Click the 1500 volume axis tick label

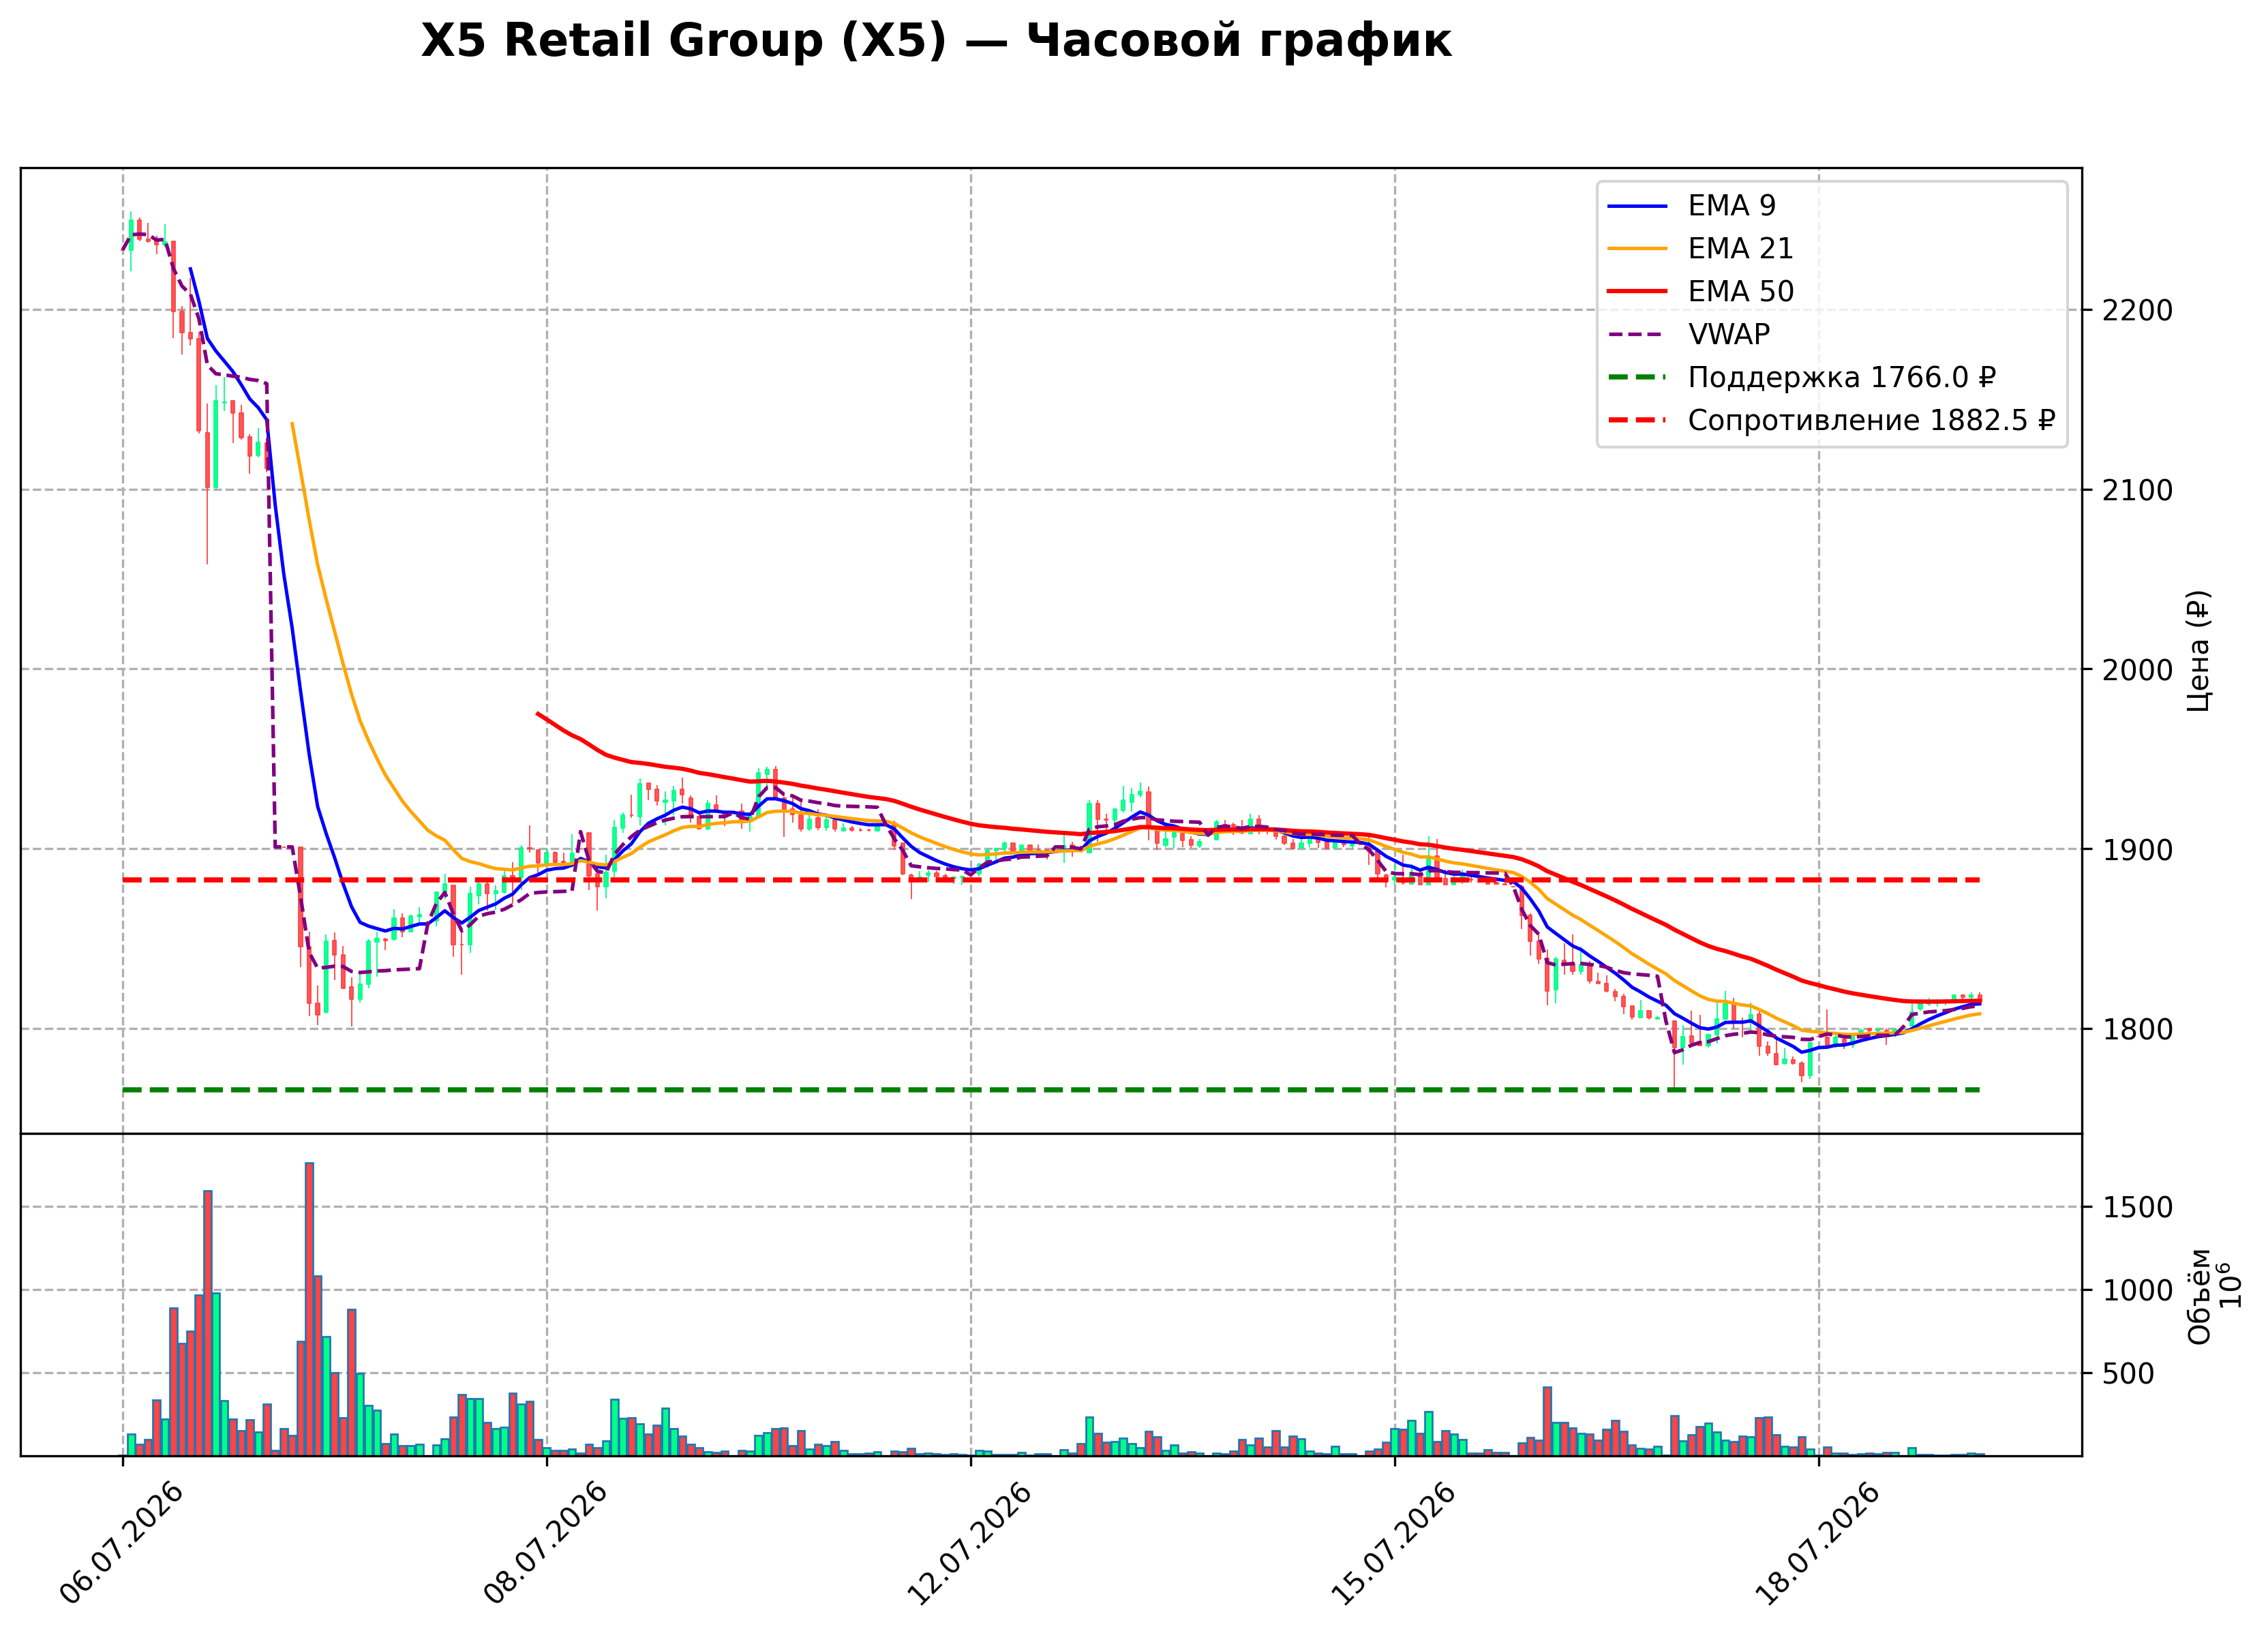coord(2137,1208)
